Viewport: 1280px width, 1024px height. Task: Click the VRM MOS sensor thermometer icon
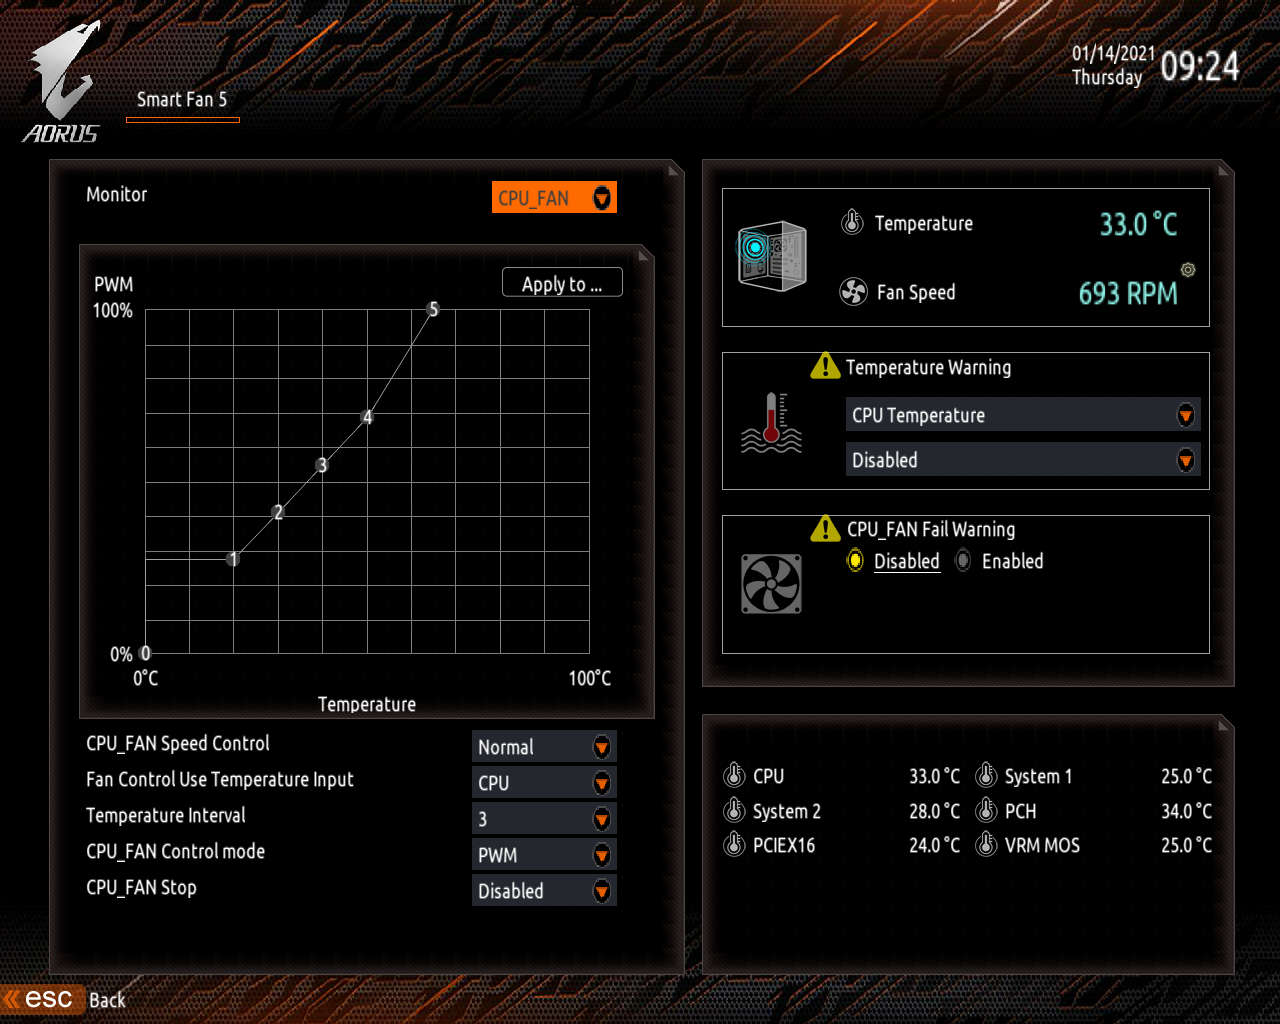click(986, 845)
